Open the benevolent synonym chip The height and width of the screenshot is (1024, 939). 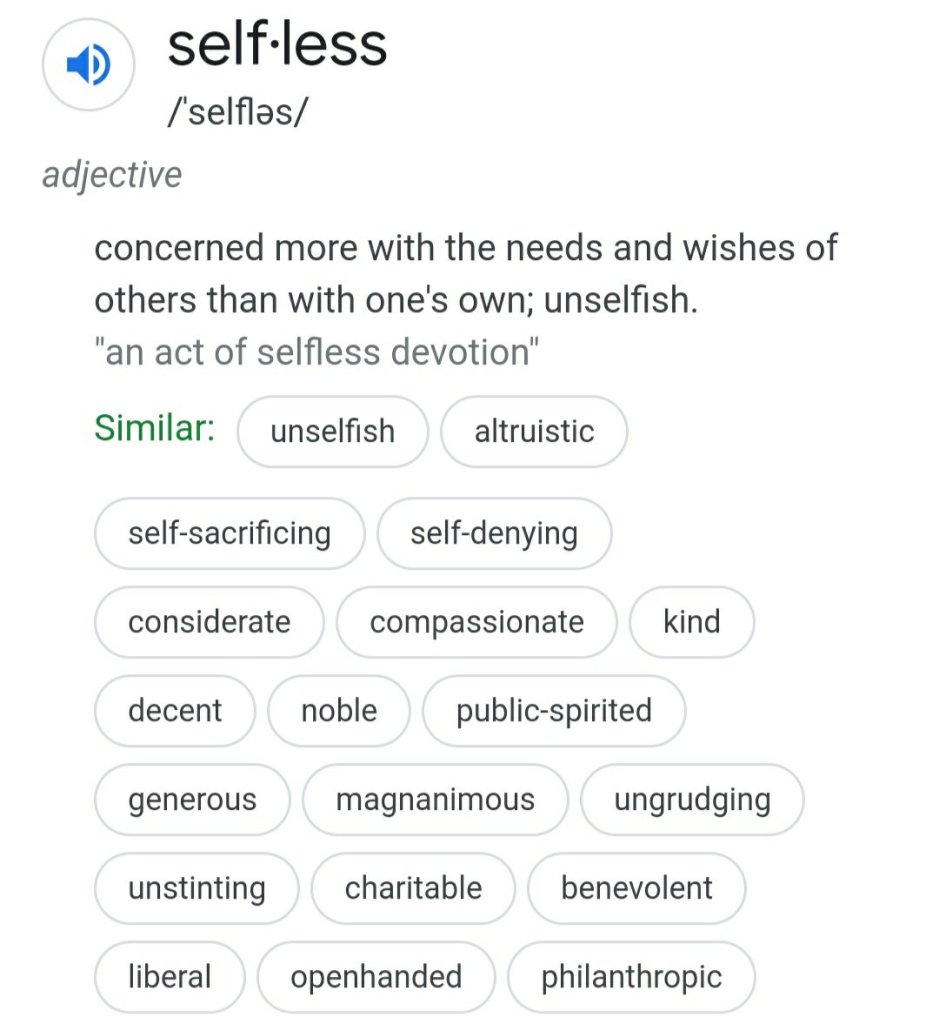636,888
